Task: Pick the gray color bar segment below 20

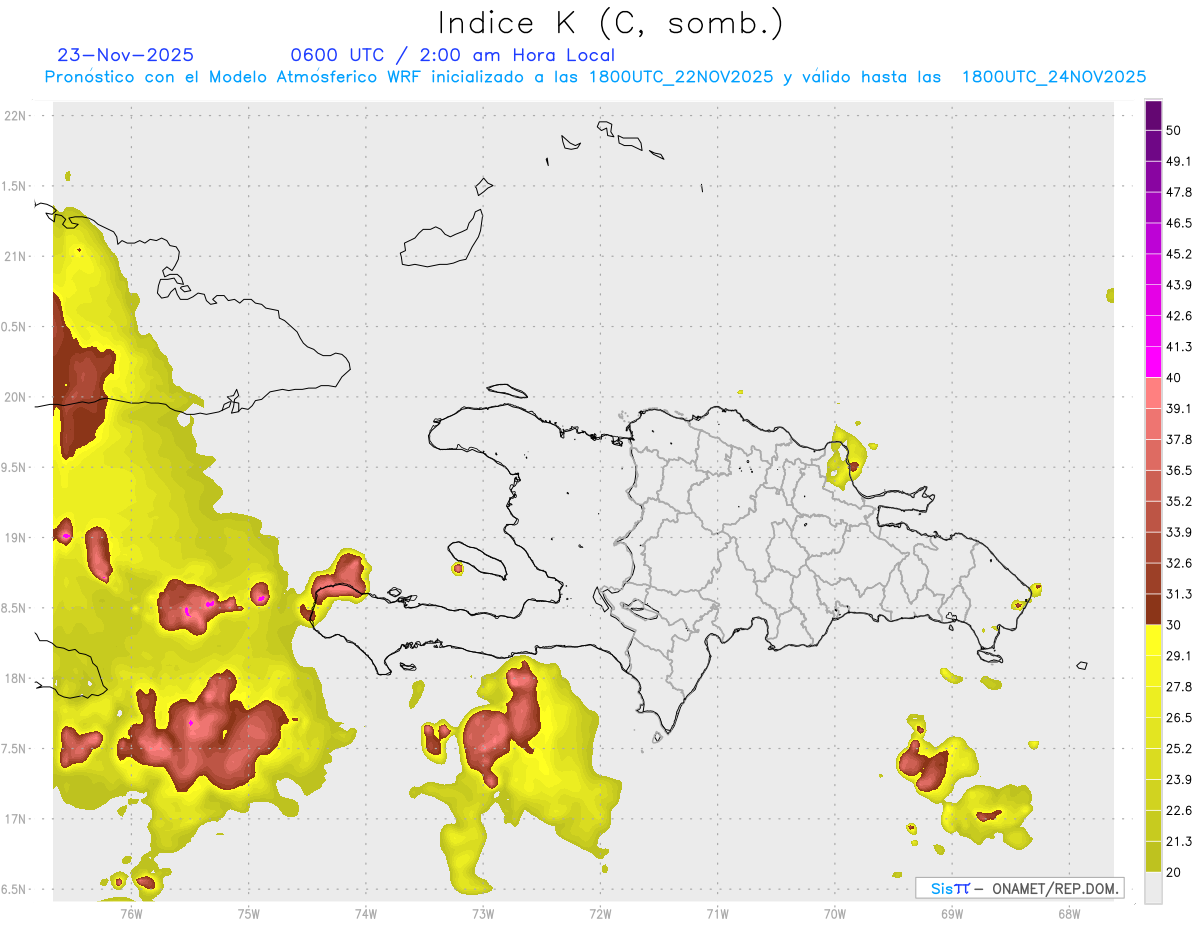Action: point(1154,887)
